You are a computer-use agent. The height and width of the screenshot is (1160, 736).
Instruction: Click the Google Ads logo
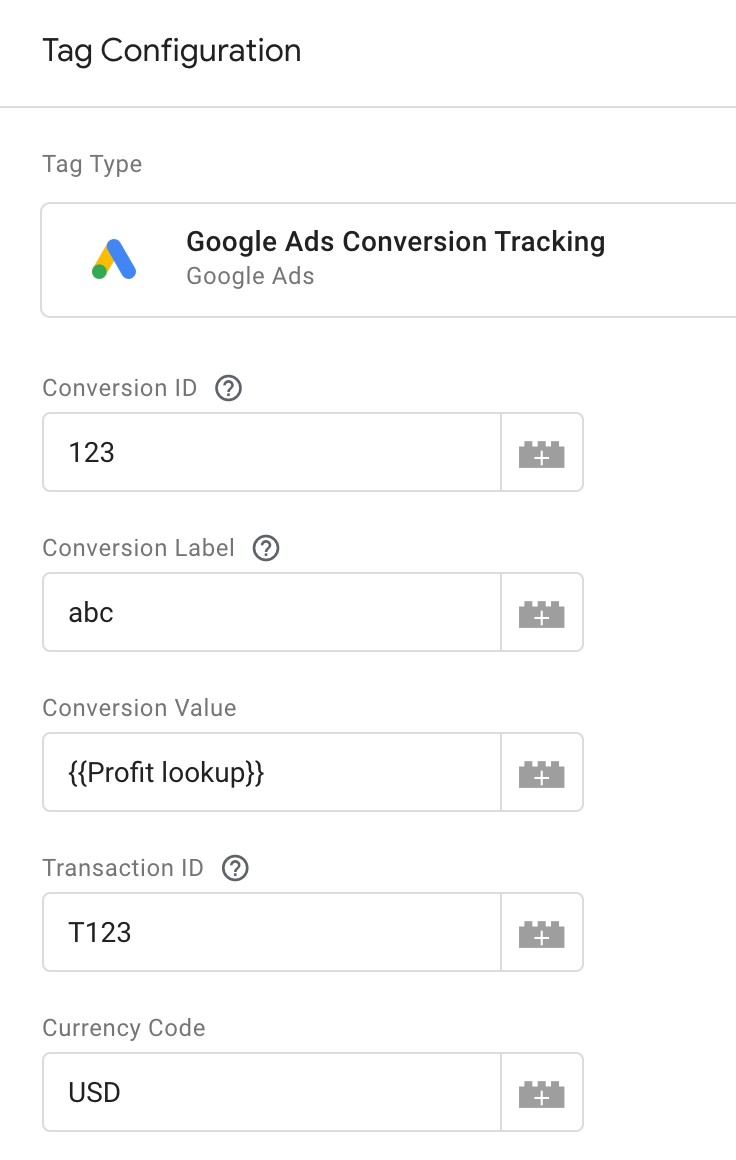[113, 259]
